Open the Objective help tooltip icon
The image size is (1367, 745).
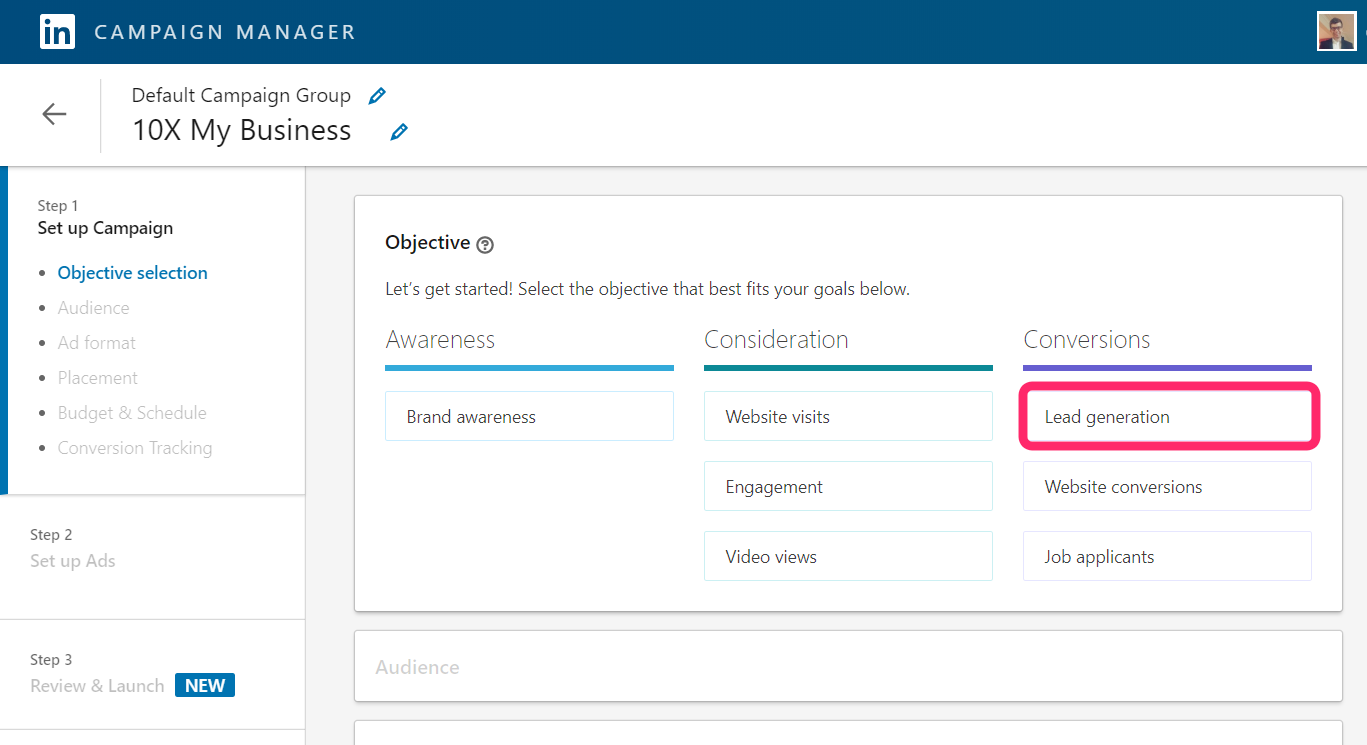tap(485, 243)
